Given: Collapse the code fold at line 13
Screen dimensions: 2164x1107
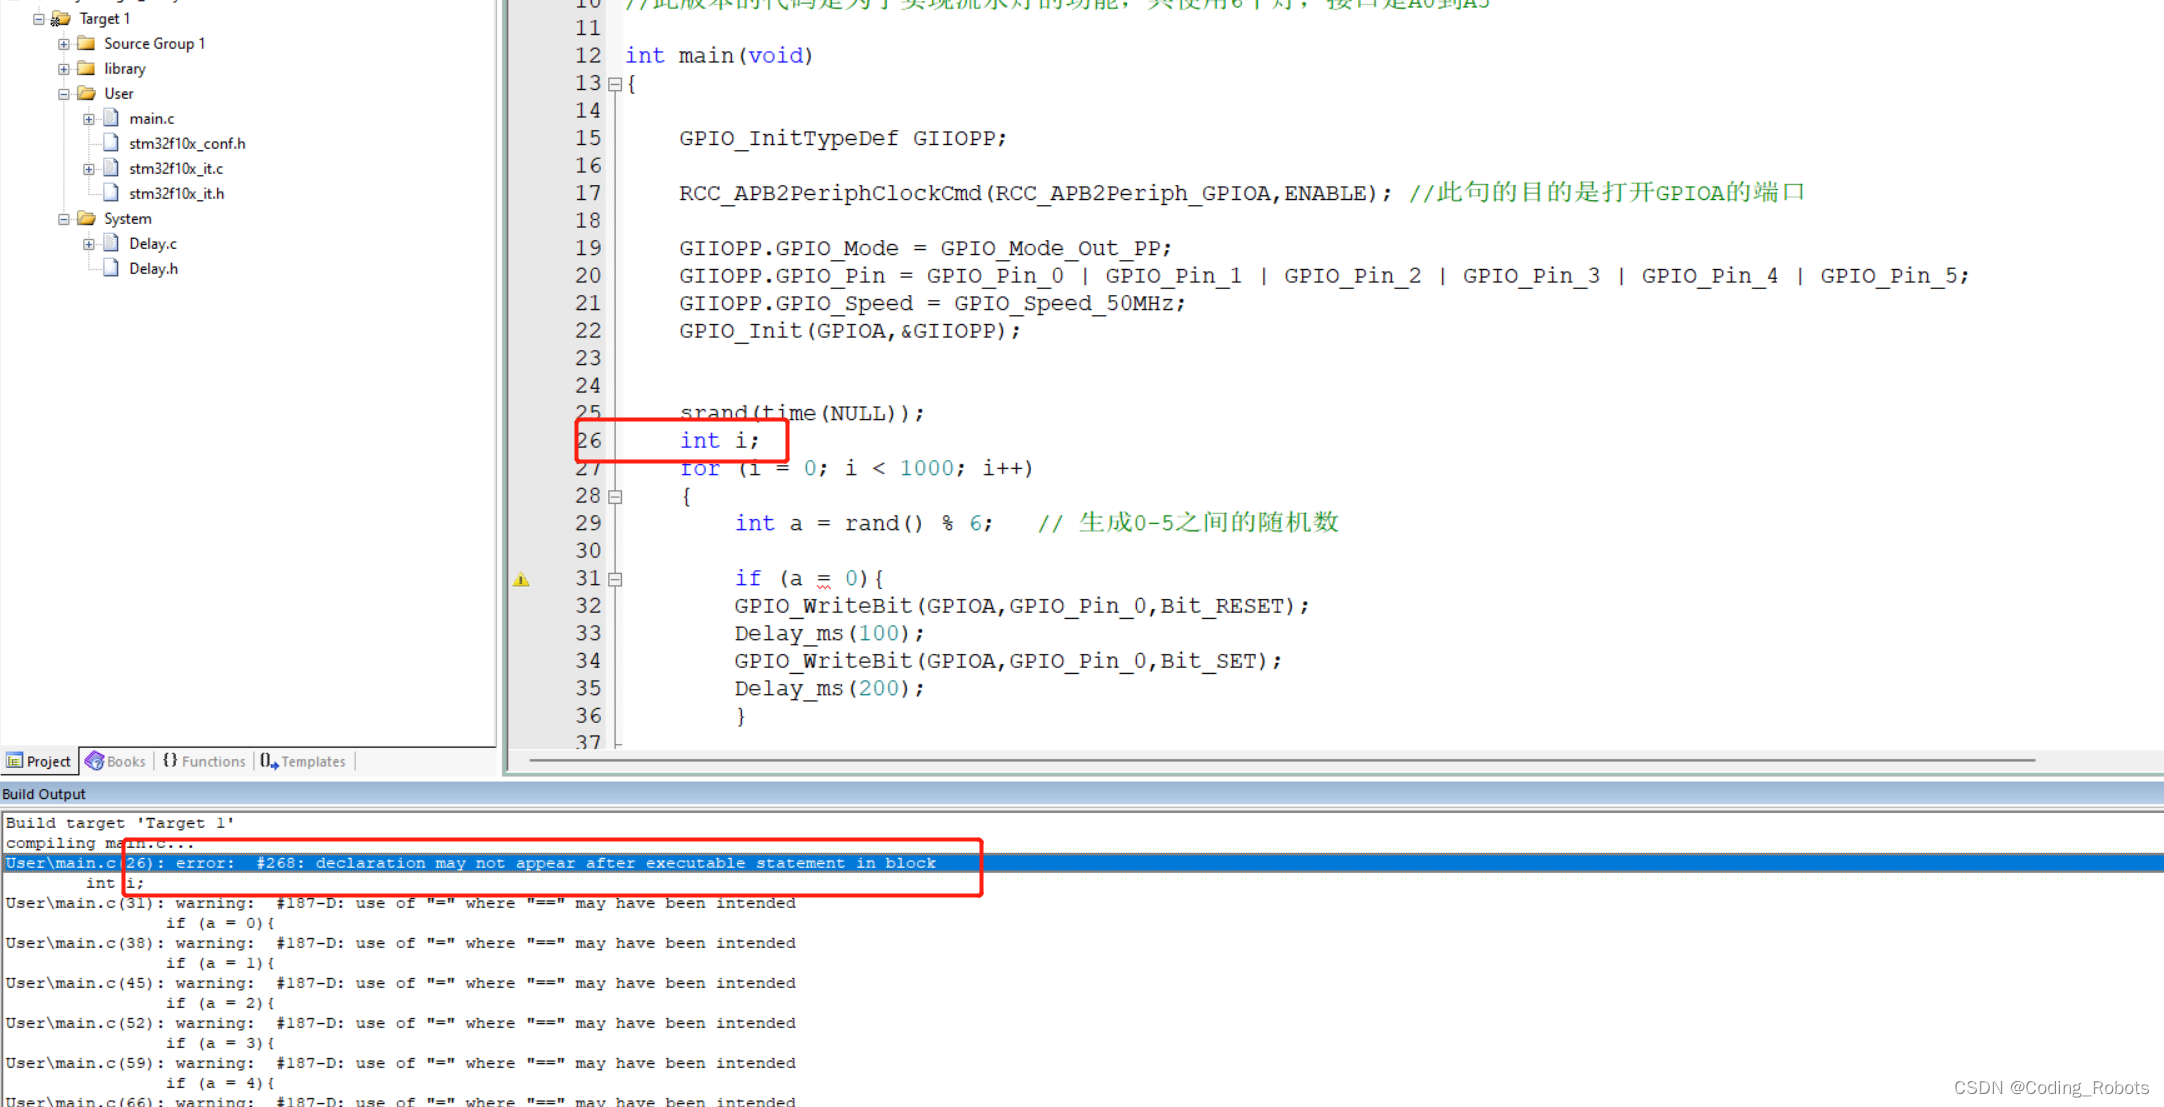Looking at the screenshot, I should click(615, 84).
